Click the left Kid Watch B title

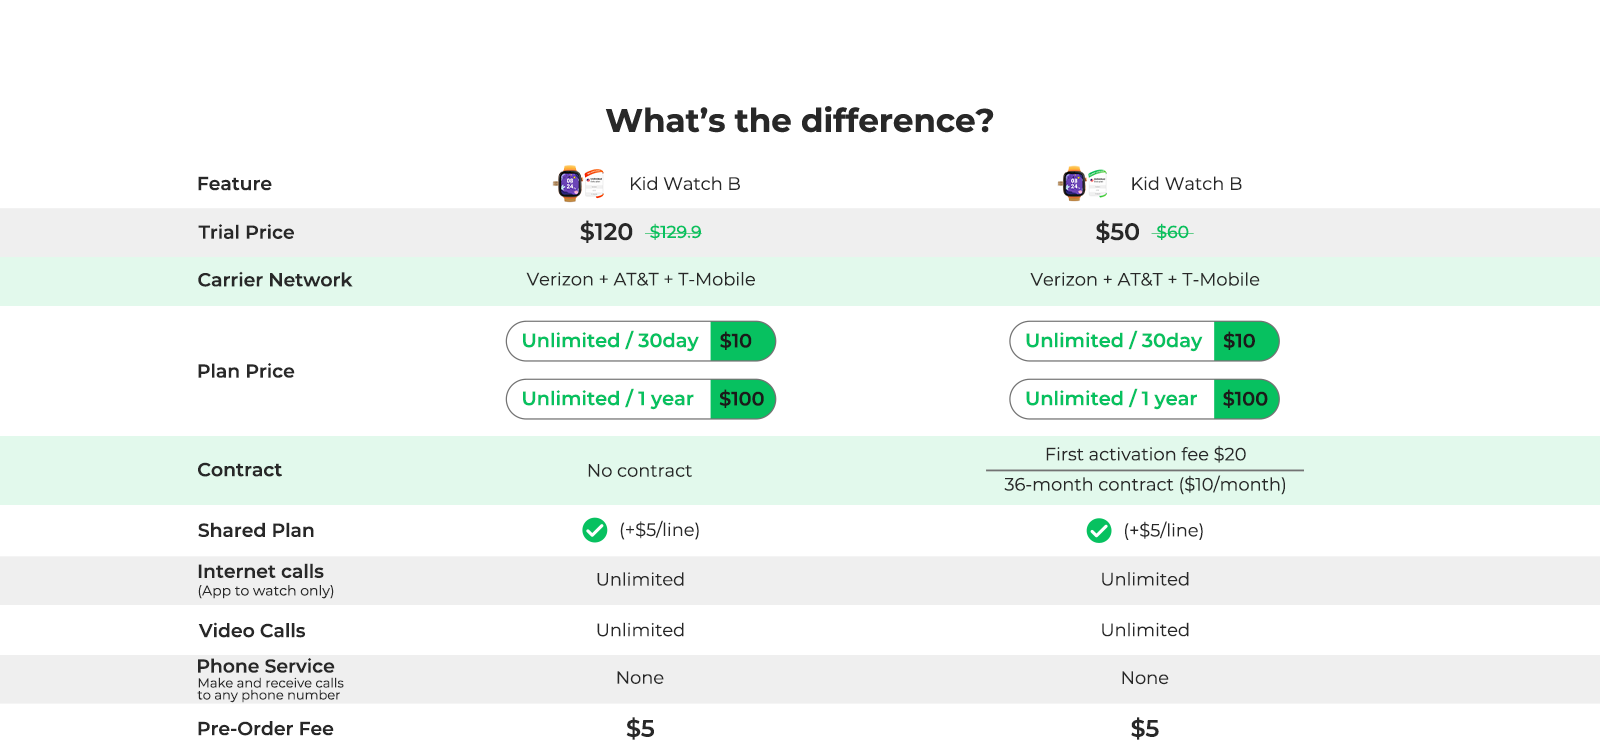click(685, 184)
